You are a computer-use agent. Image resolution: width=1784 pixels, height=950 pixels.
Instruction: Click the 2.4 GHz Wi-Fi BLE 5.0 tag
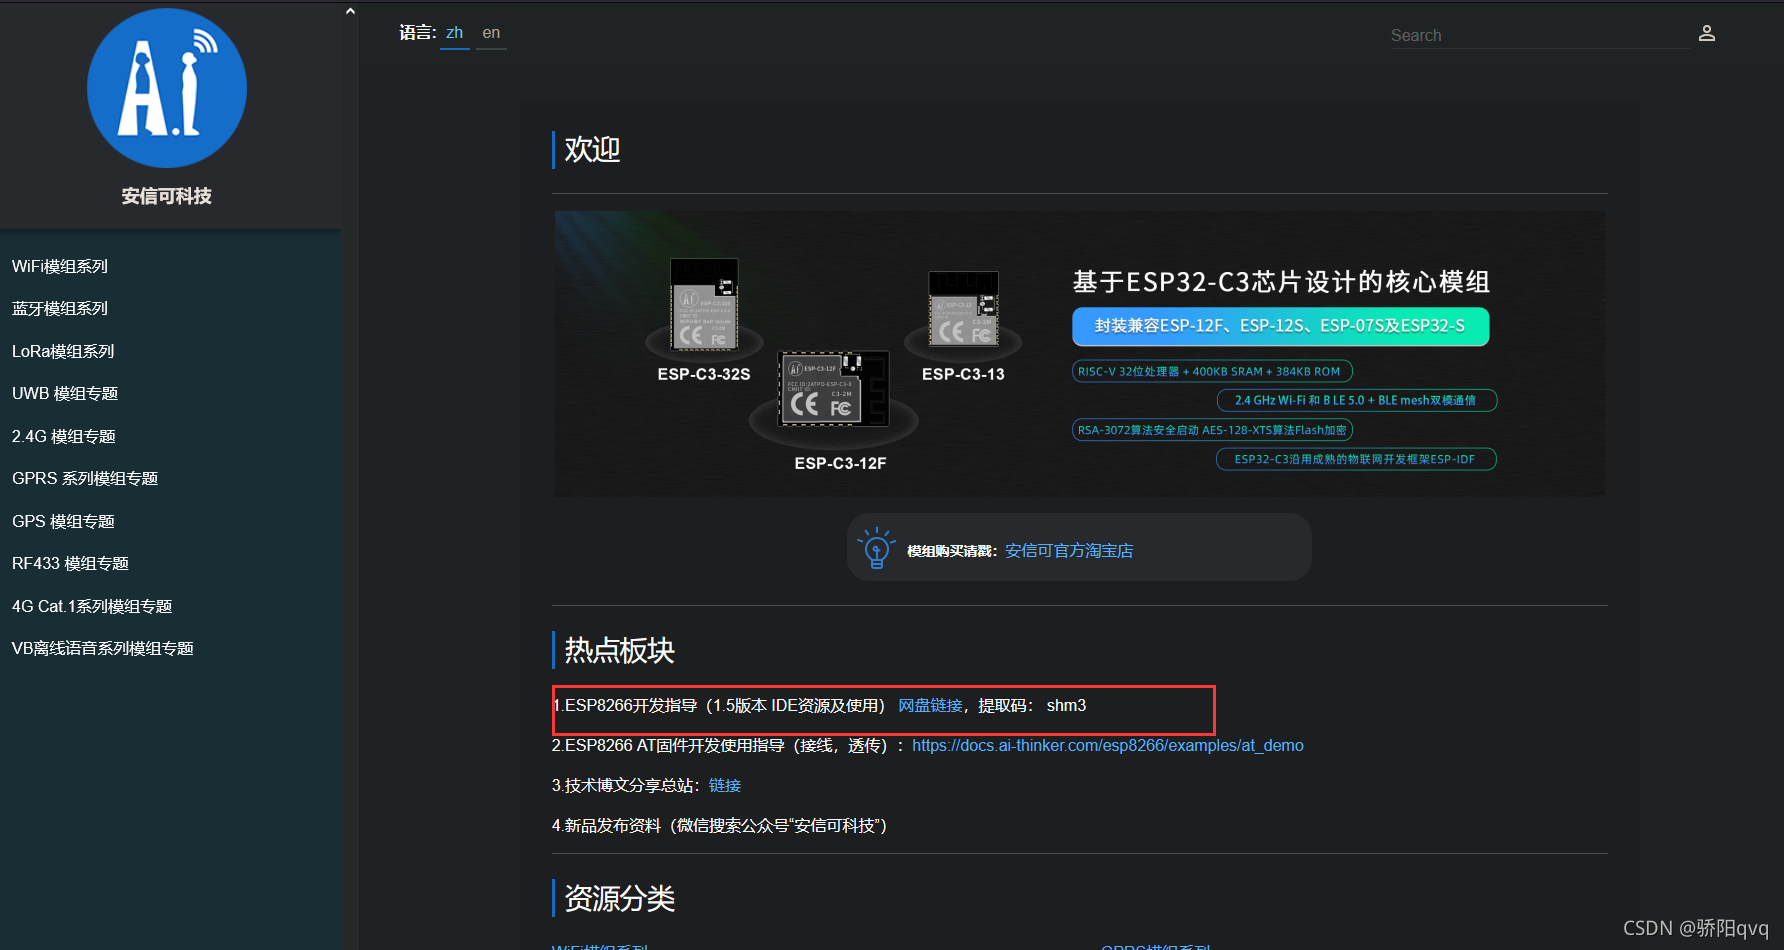[x=1357, y=400]
